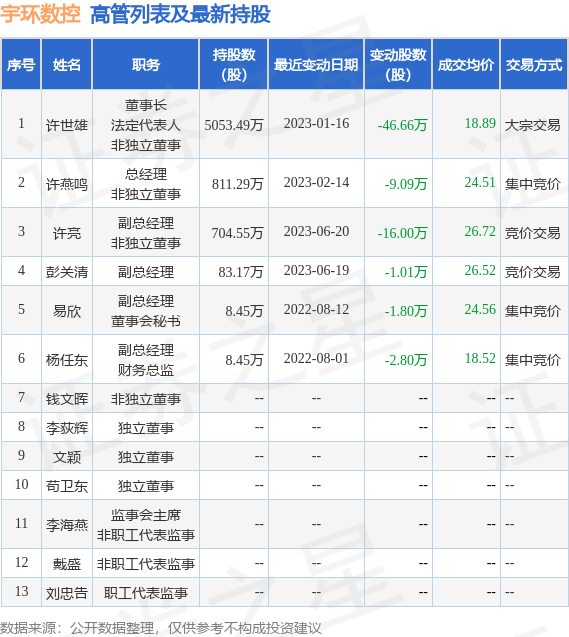Click the sequence number 10

[x=21, y=484]
